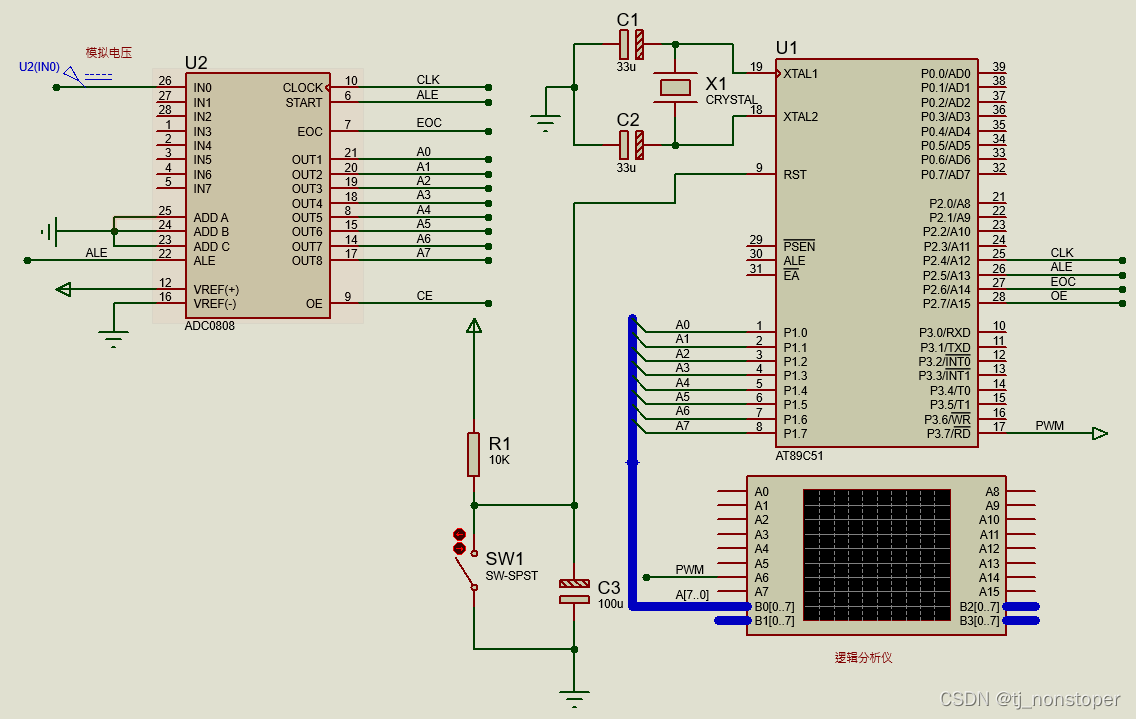
Task: Click the 'XTAL1' pin label
Action: pyautogui.click(x=801, y=74)
